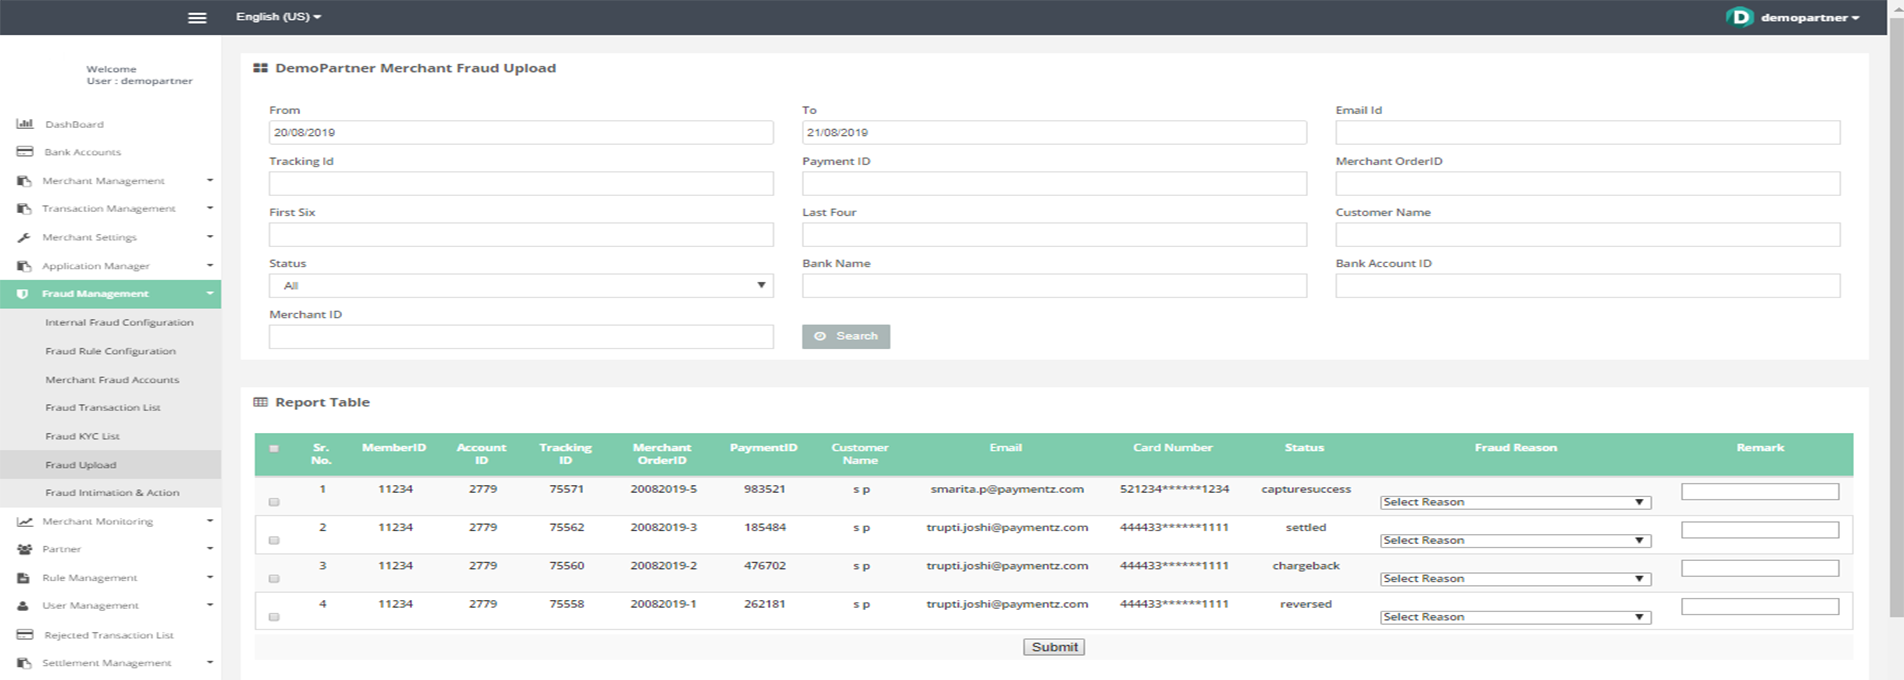Screen dimensions: 1904x680
Task: Open the Status dropdown set to All
Action: (x=520, y=286)
